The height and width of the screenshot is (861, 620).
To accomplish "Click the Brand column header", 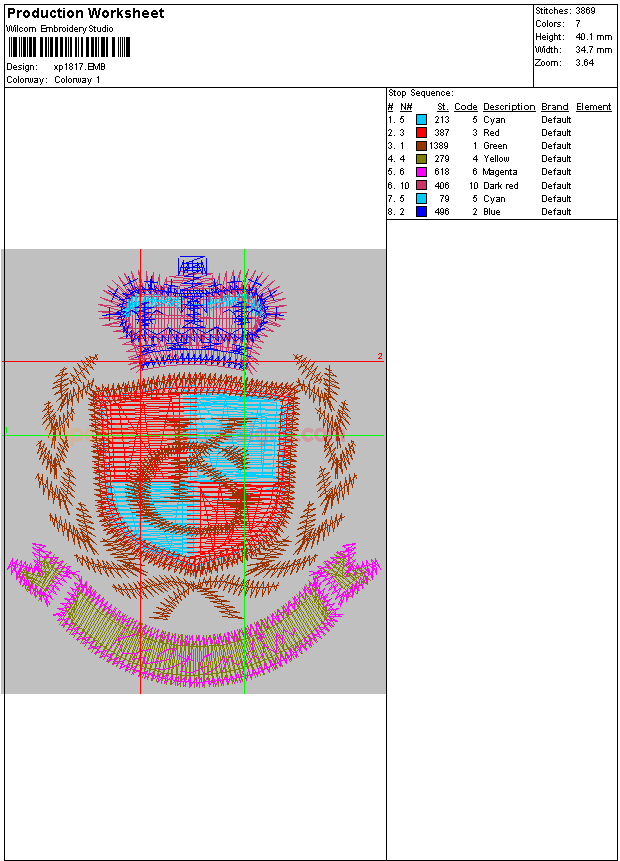I will tap(554, 107).
